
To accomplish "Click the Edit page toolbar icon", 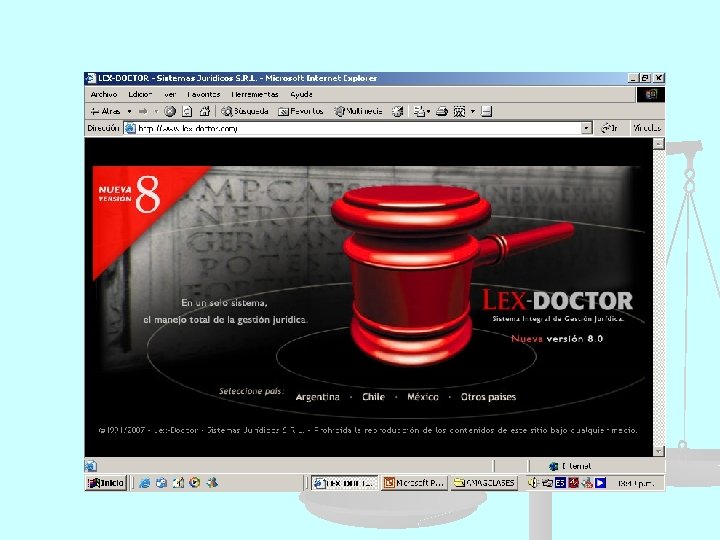I will point(459,111).
